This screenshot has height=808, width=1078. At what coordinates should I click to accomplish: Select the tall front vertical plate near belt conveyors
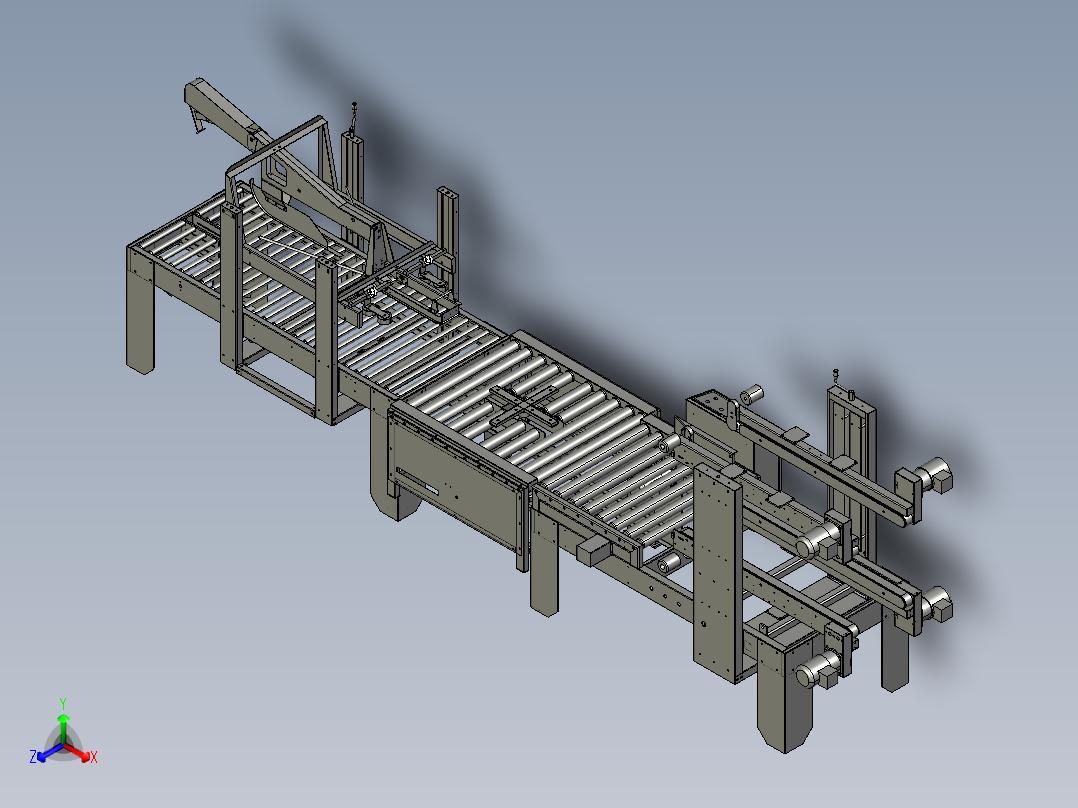pos(718,572)
